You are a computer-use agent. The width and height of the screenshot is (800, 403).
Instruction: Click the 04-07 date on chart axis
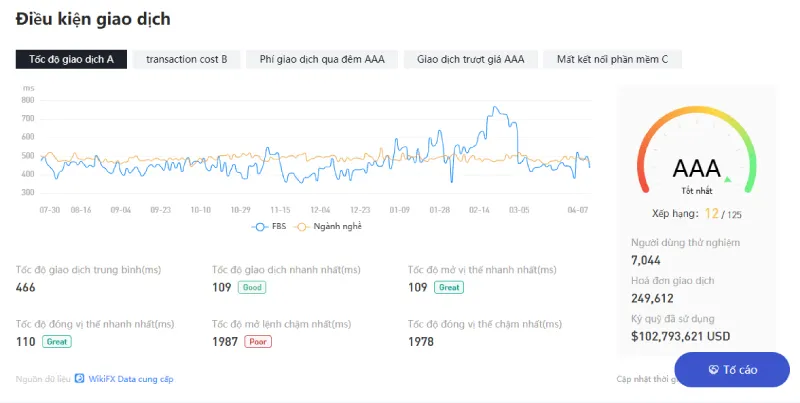click(x=578, y=210)
